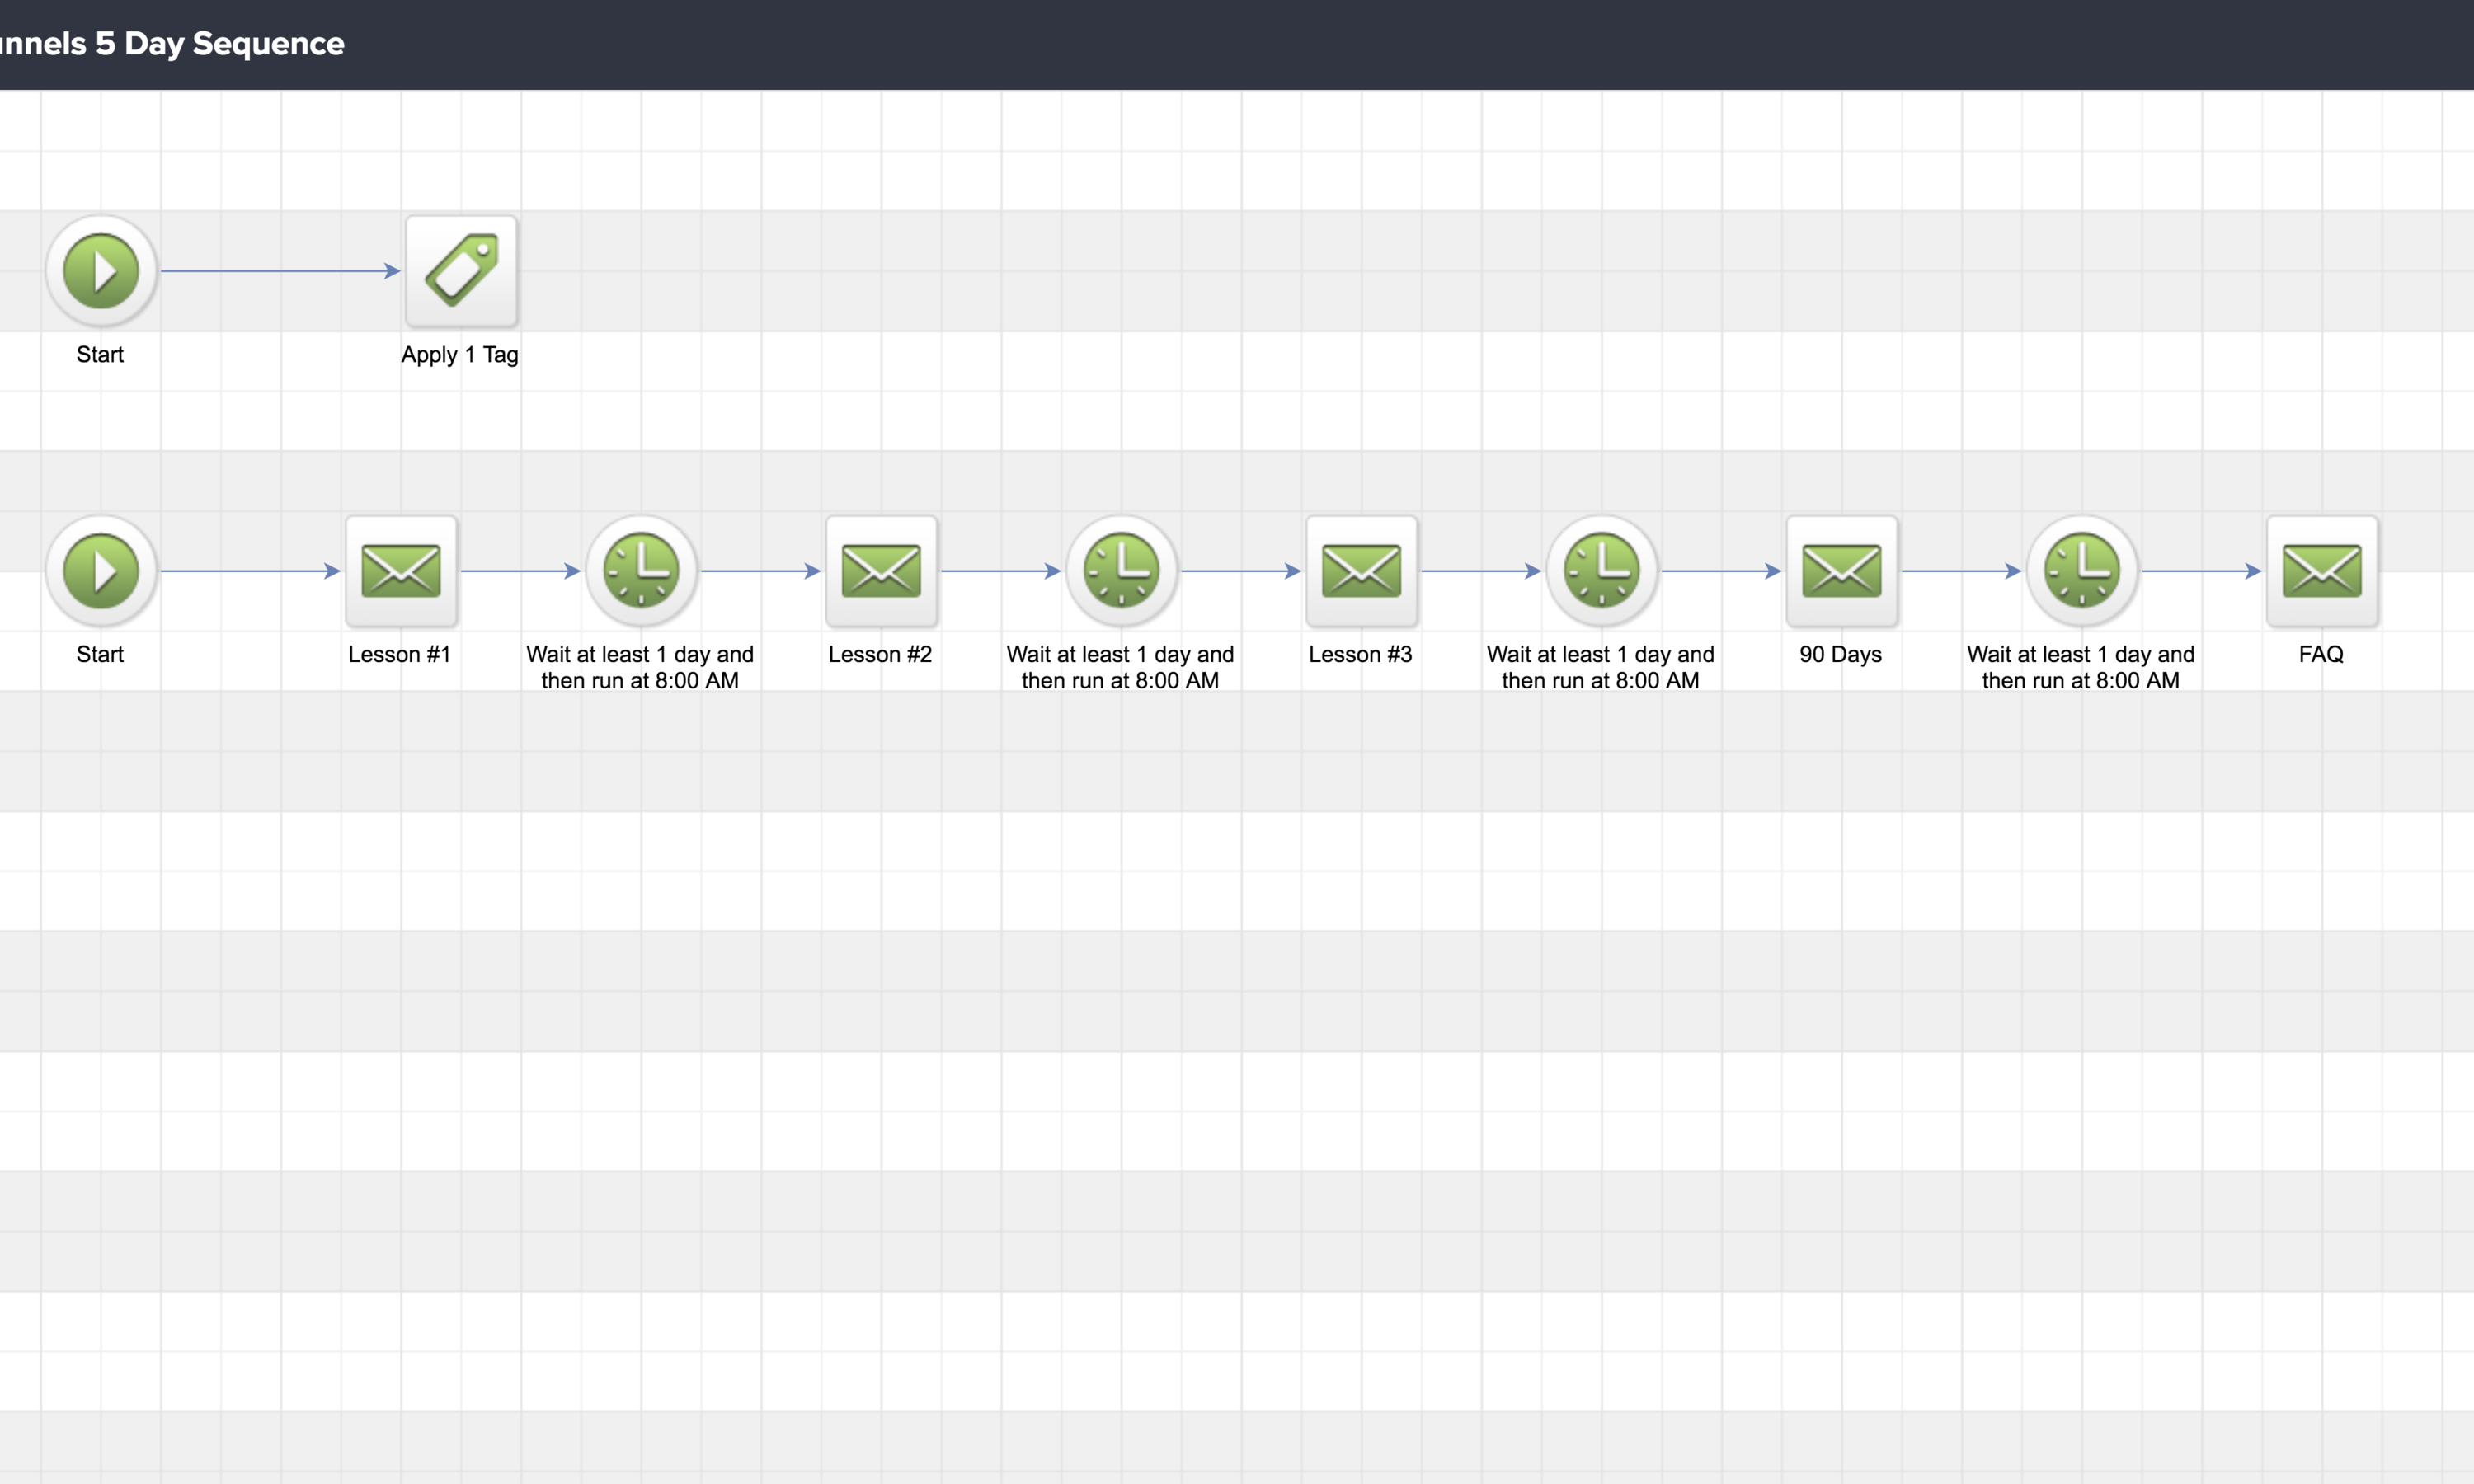Select the wait timer icon after Lesson #1
The width and height of the screenshot is (2474, 1484).
click(x=641, y=571)
